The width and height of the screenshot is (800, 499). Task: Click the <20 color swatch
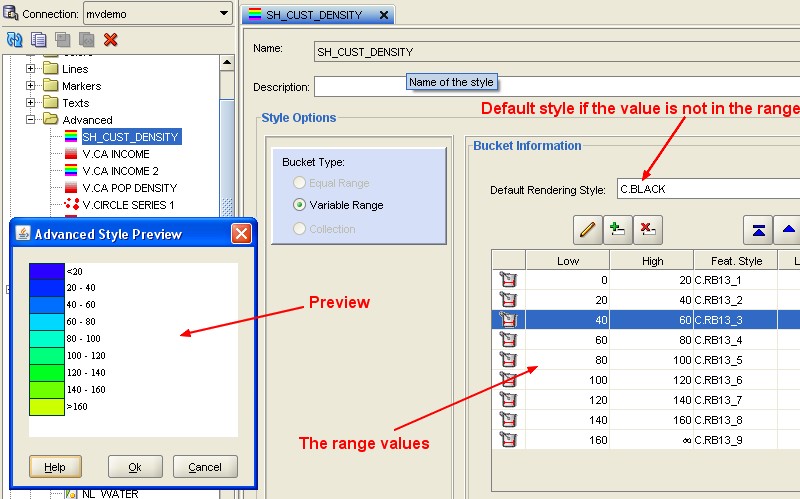(47, 271)
